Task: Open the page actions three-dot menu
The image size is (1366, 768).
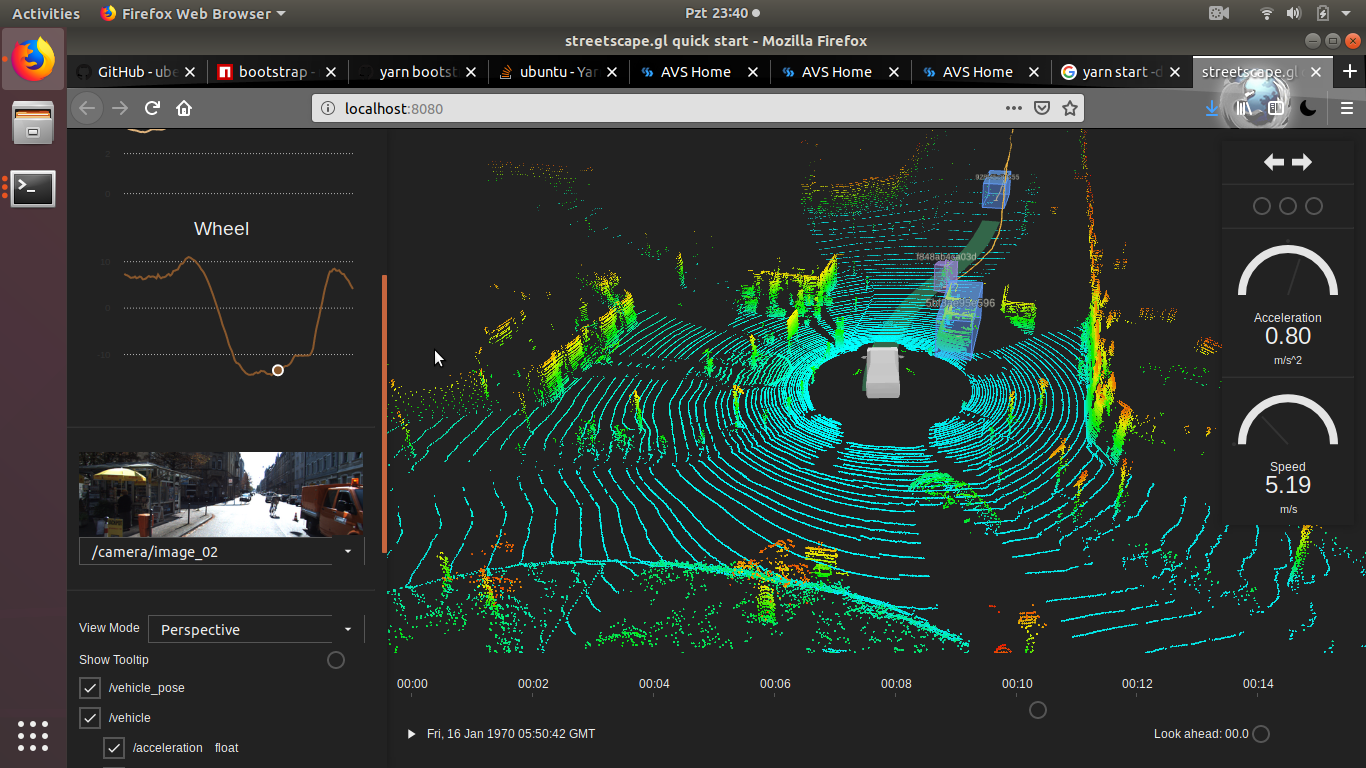Action: coord(1013,108)
